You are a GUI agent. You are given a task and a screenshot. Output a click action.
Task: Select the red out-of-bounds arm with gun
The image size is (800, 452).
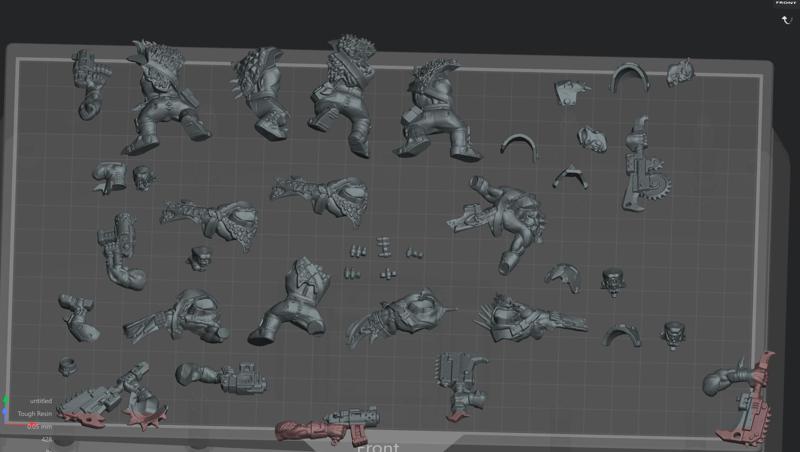[x=327, y=425]
